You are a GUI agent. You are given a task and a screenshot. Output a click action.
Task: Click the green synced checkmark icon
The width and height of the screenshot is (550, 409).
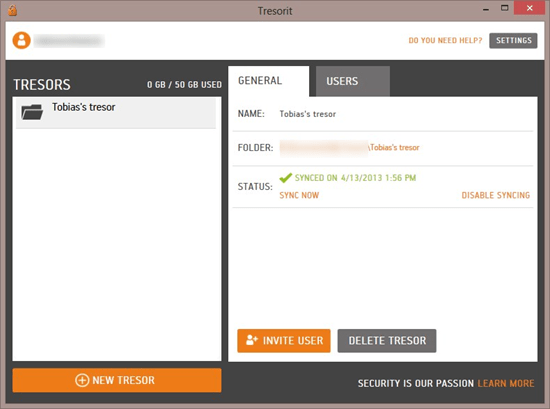point(286,178)
